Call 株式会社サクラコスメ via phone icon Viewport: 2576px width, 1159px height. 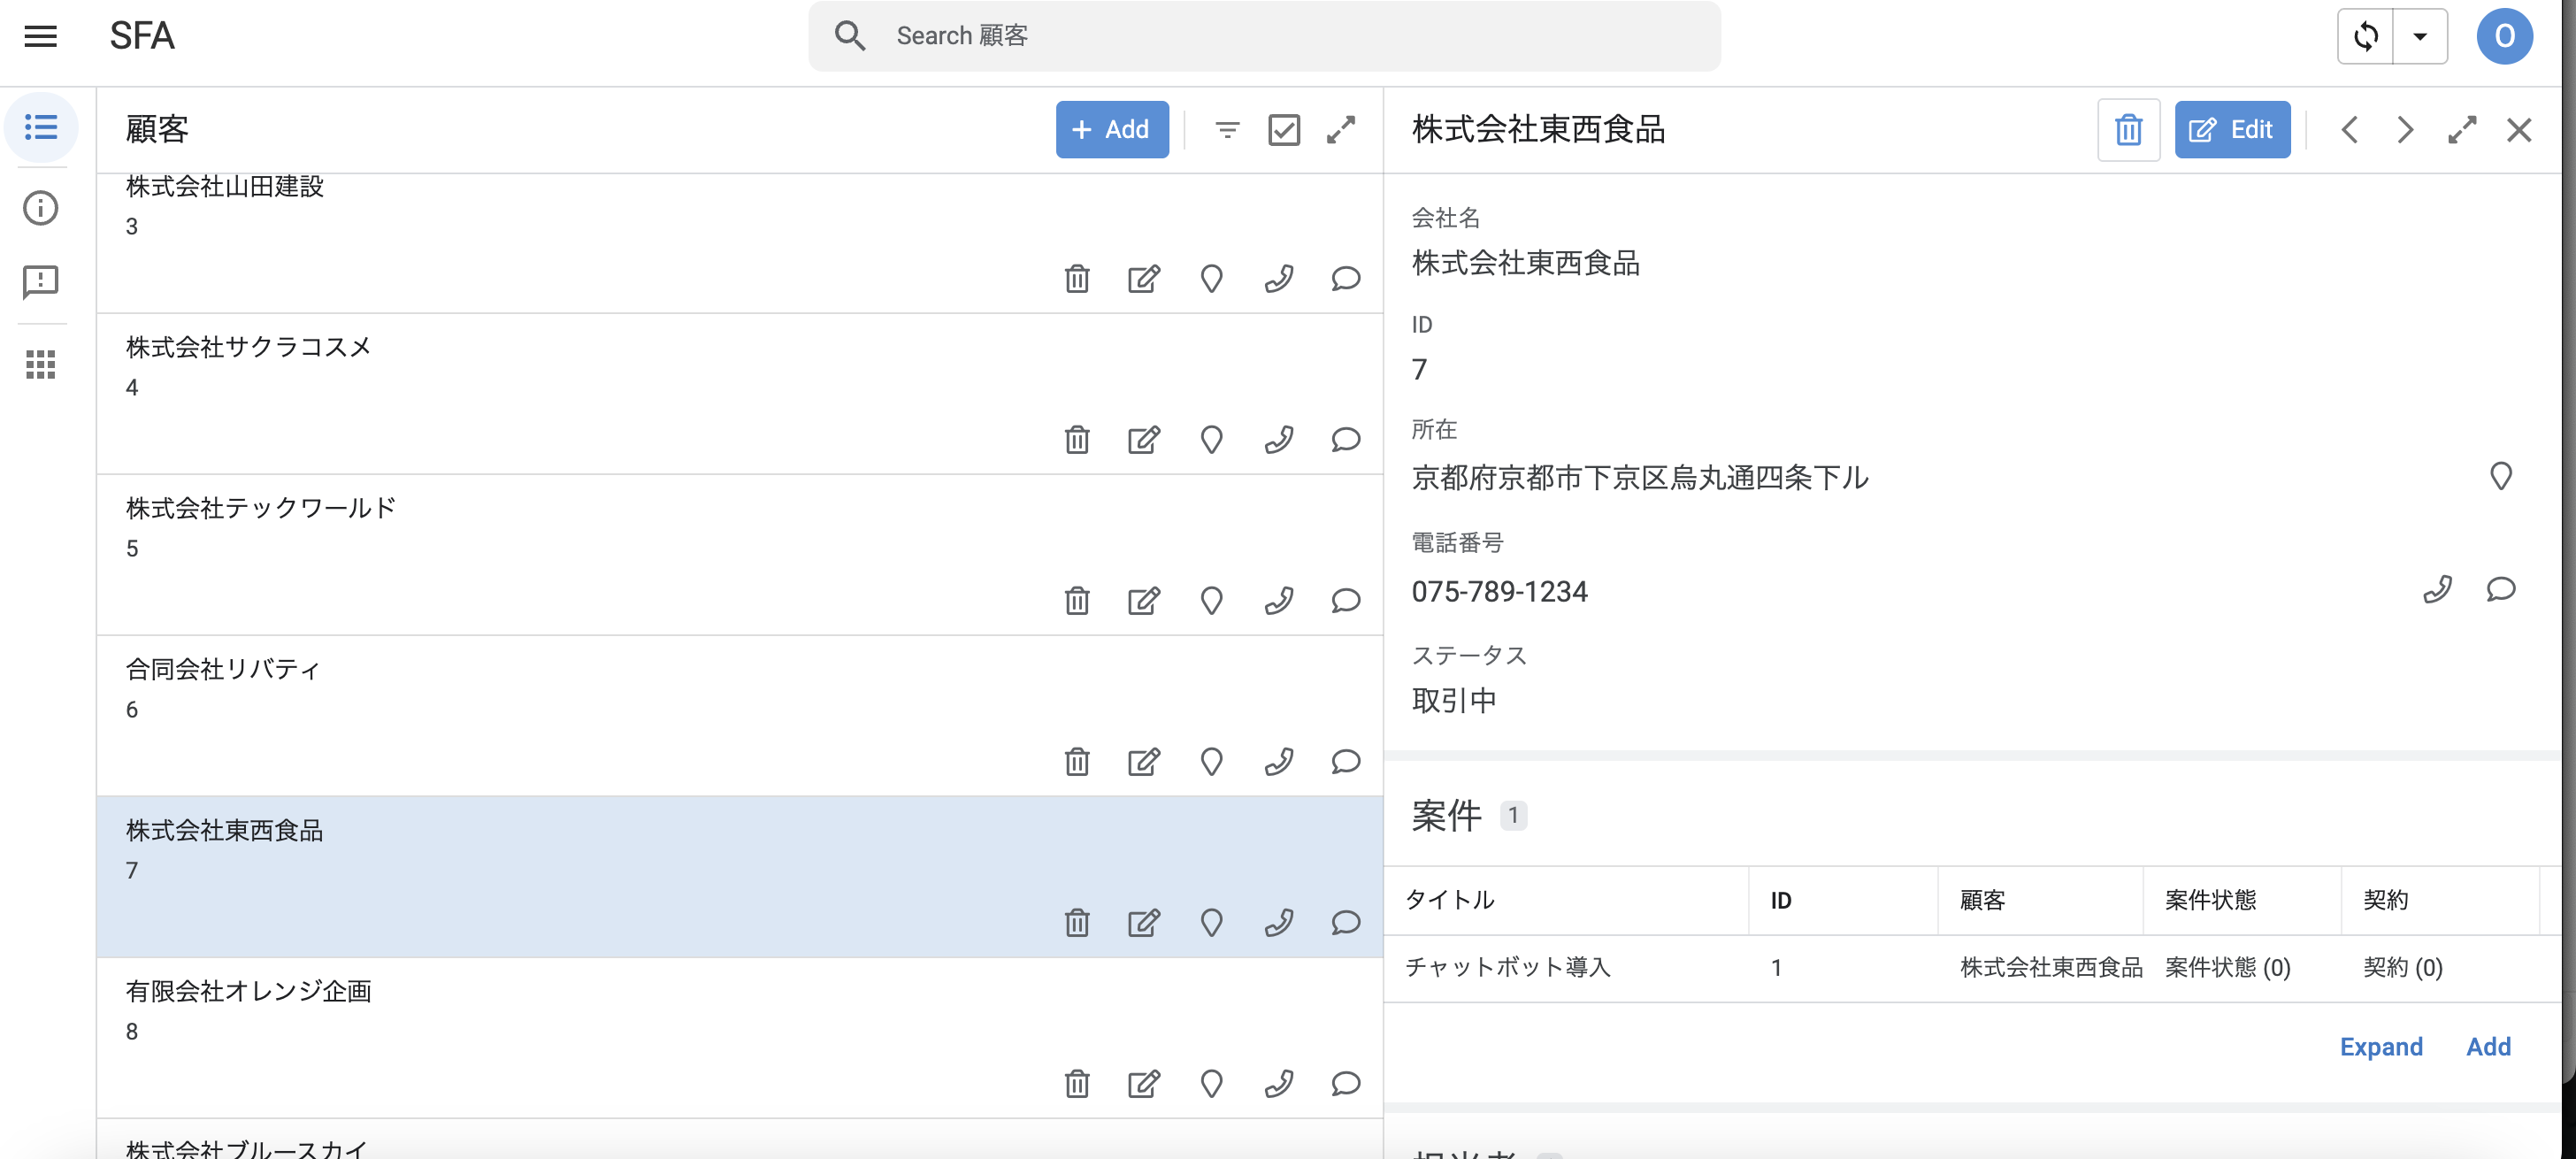(1279, 440)
